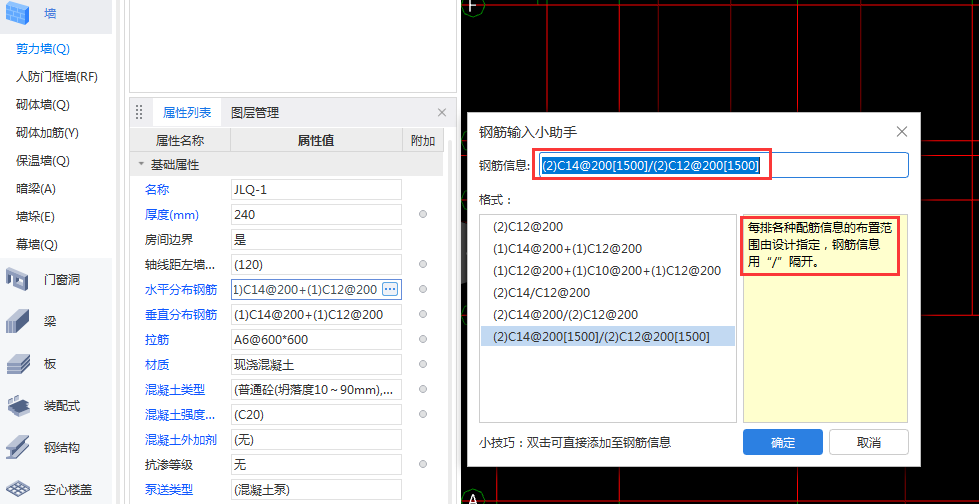
Task: Toggle the 附加 circle for 轴线距左墙
Action: point(423,264)
